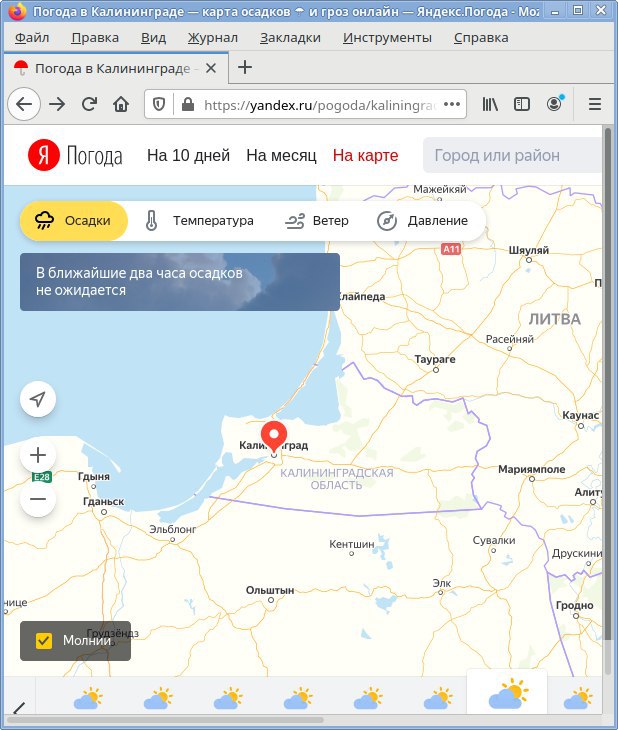Open the Правка menu
Image resolution: width=618 pixels, height=730 pixels.
[95, 37]
